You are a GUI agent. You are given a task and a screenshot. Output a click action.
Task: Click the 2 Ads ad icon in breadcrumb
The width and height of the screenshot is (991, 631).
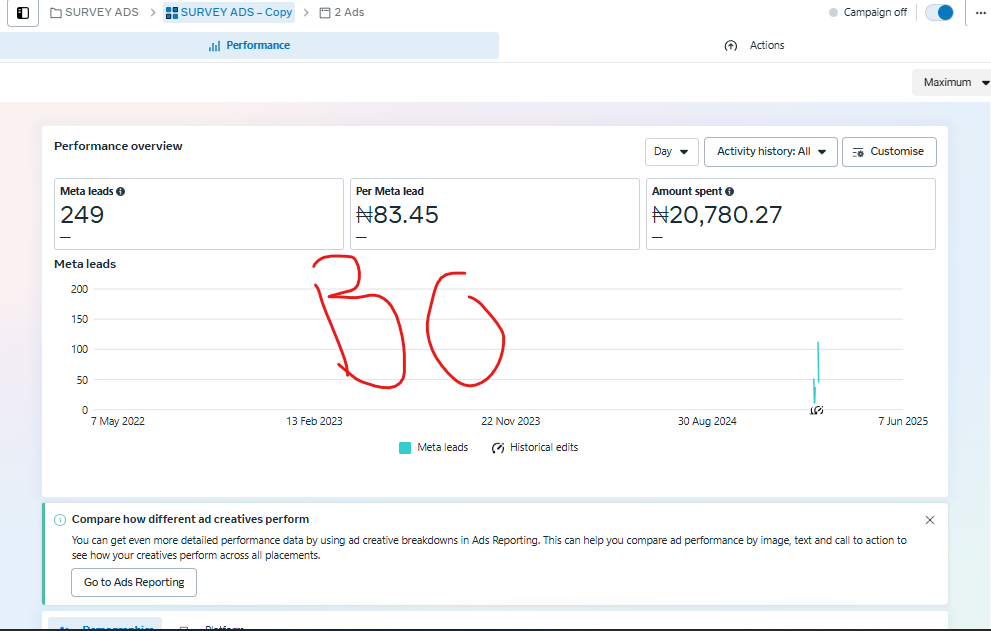325,13
